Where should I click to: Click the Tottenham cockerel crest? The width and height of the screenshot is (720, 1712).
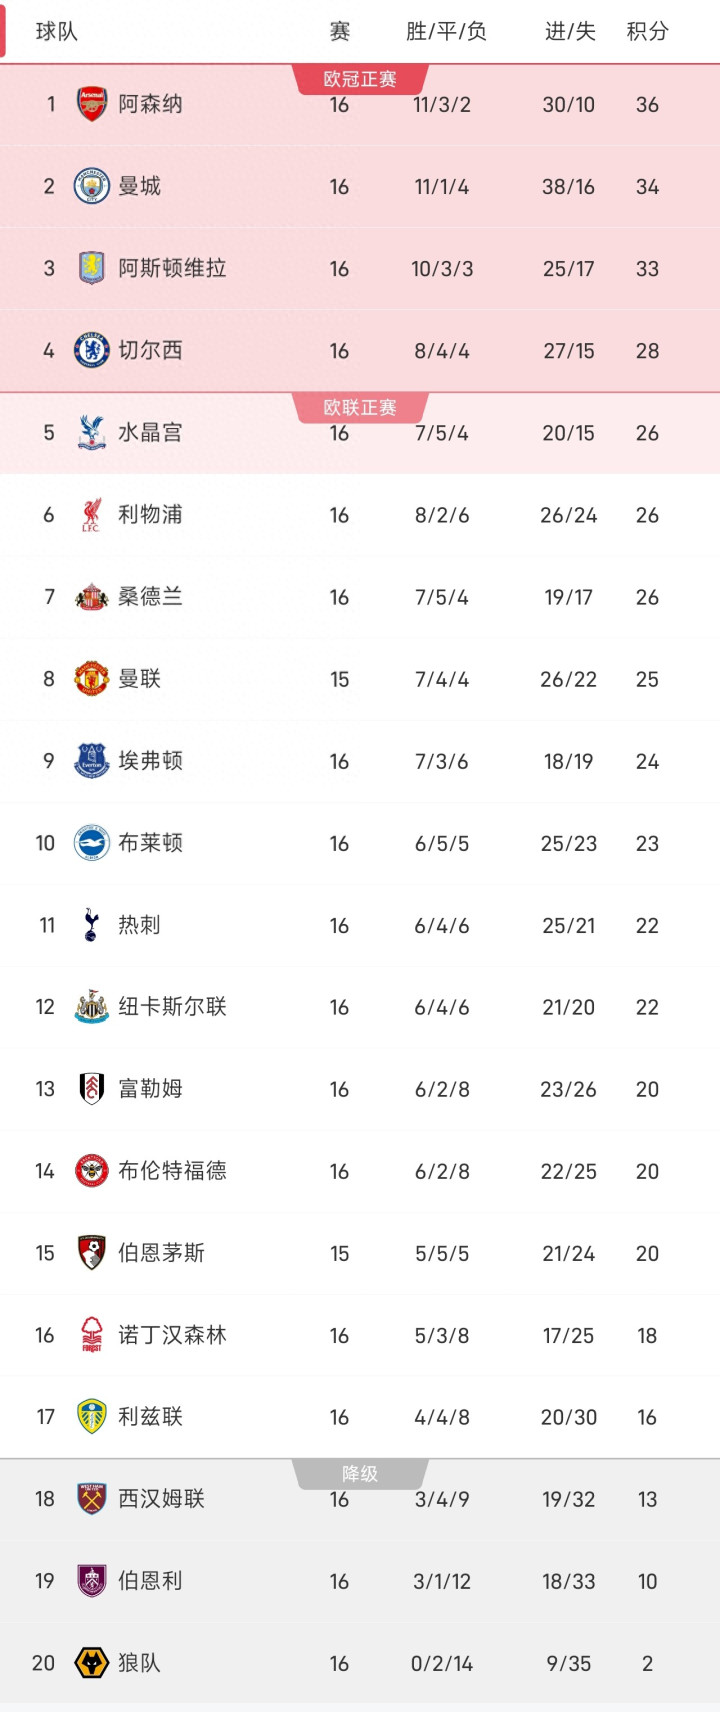pos(92,925)
